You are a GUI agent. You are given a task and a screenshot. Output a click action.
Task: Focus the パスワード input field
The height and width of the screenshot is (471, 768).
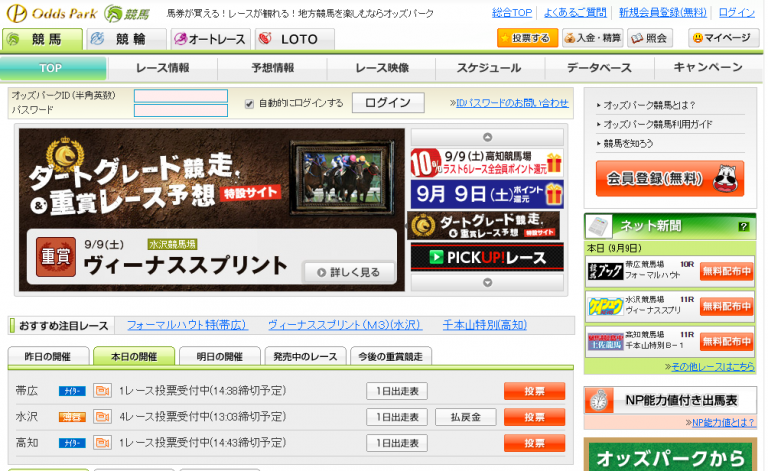pyautogui.click(x=181, y=110)
